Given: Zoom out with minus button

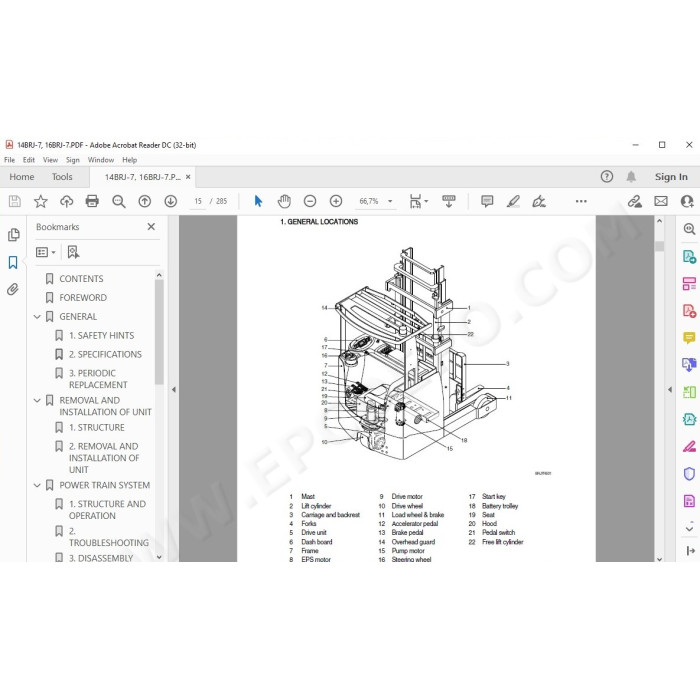Looking at the screenshot, I should pos(310,201).
